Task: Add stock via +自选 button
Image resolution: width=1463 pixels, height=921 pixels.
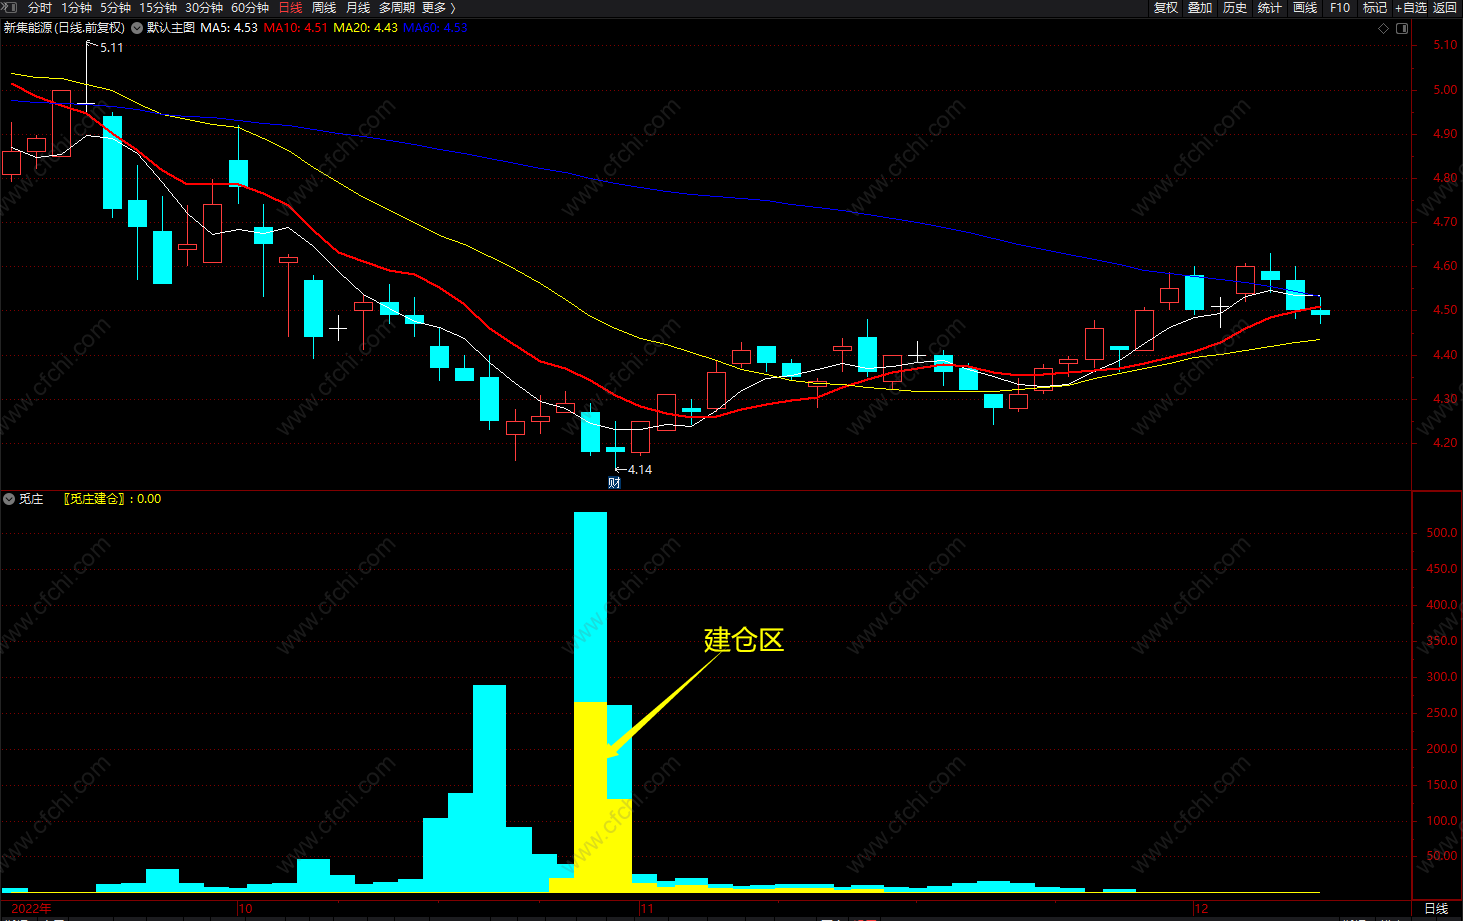Action: click(x=1411, y=7)
